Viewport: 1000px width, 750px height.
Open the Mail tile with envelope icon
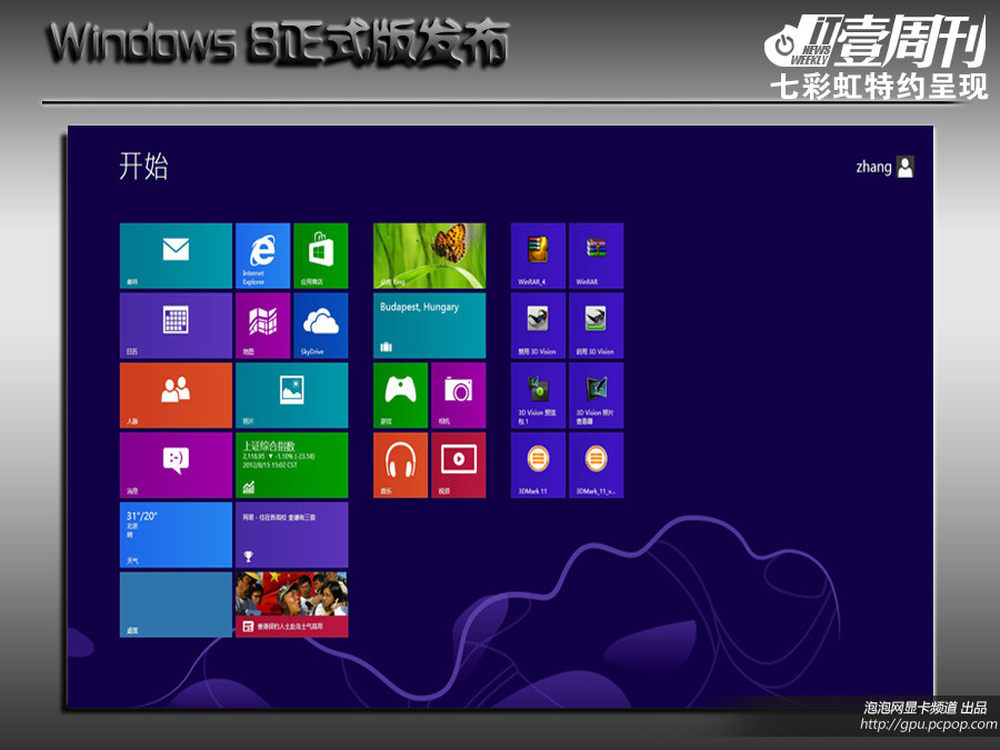pos(176,256)
